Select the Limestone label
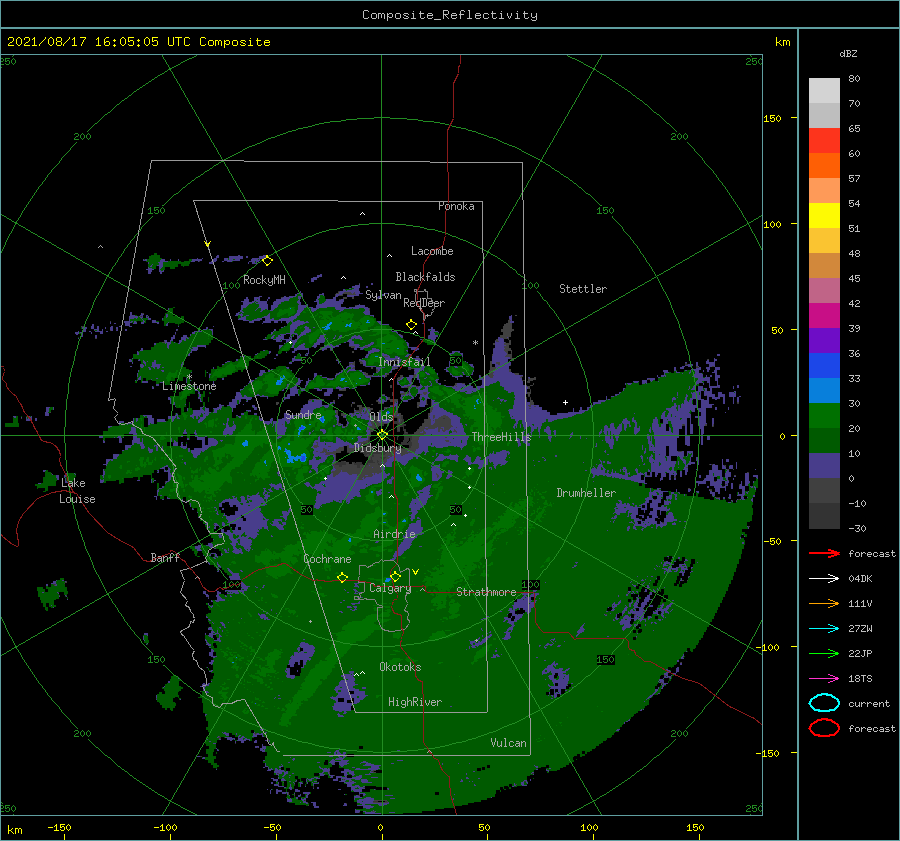The width and height of the screenshot is (900, 841). point(189,386)
